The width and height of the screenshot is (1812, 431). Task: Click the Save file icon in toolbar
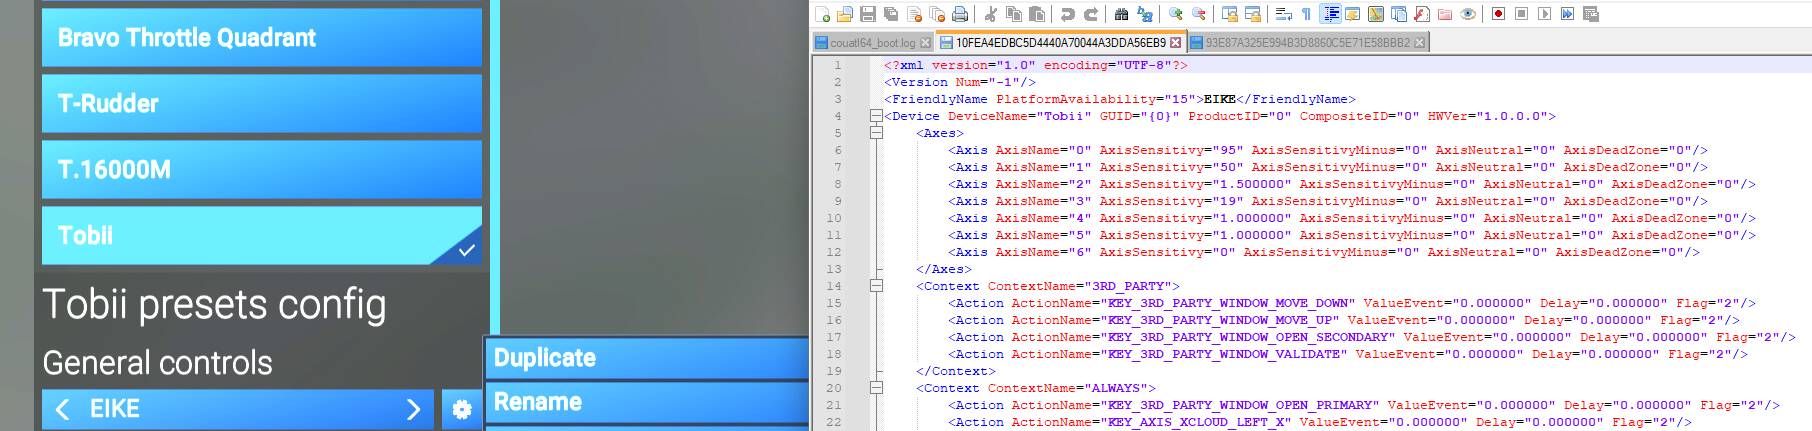(x=868, y=14)
